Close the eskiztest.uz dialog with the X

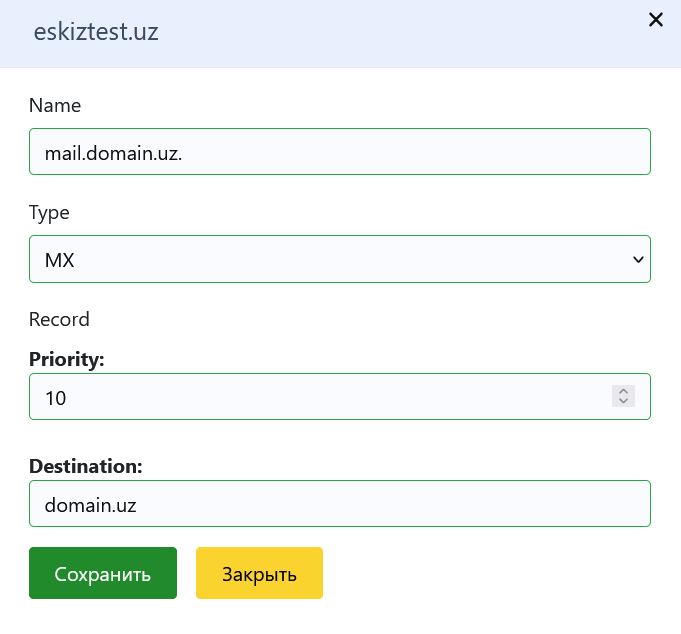point(656,20)
